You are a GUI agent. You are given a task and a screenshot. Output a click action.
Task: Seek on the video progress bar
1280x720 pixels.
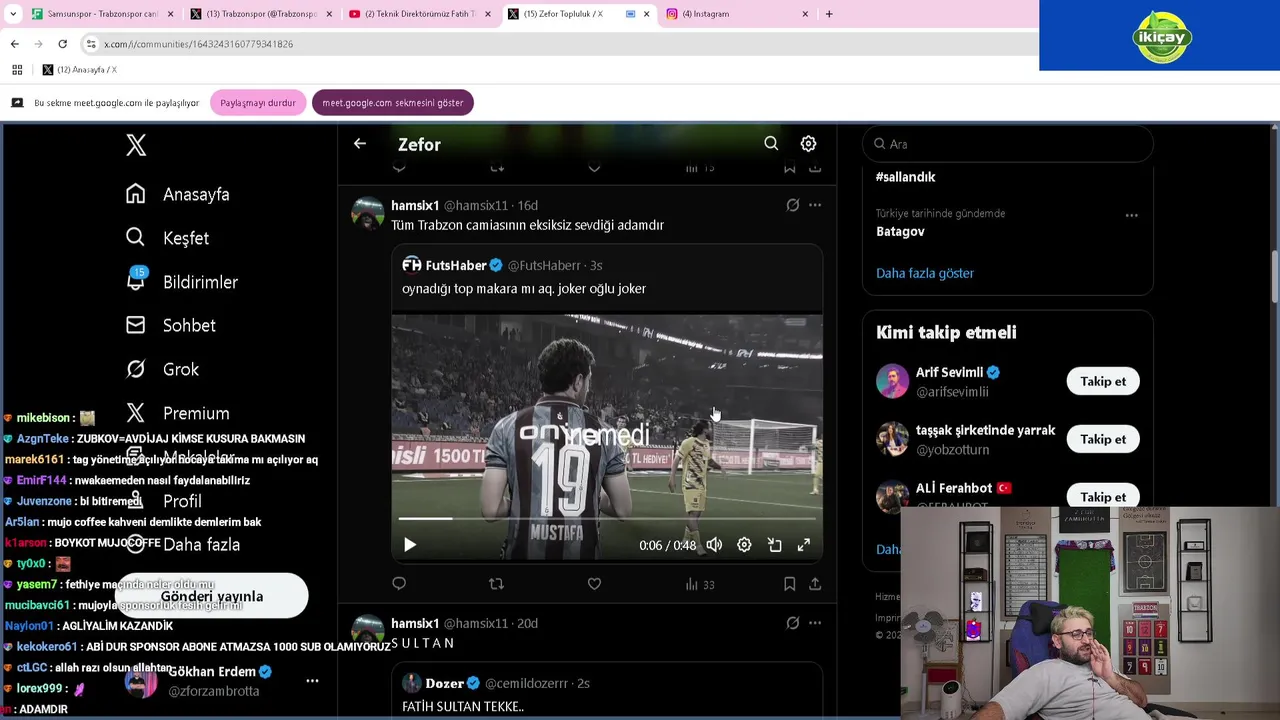(607, 519)
